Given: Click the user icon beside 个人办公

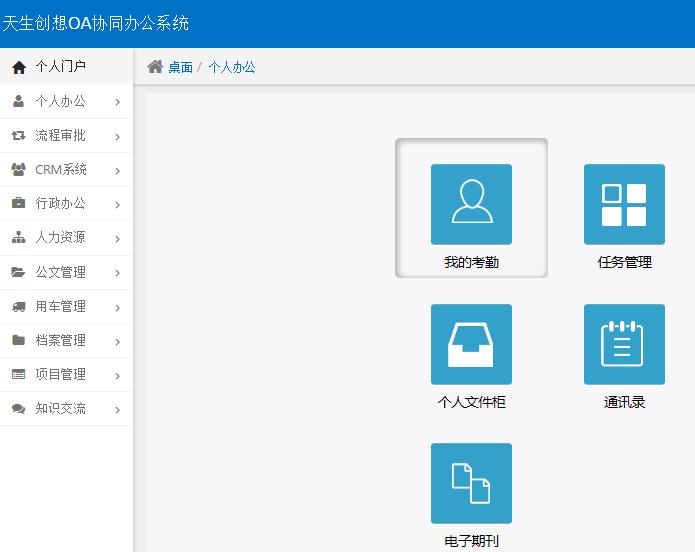Looking at the screenshot, I should click(x=19, y=101).
